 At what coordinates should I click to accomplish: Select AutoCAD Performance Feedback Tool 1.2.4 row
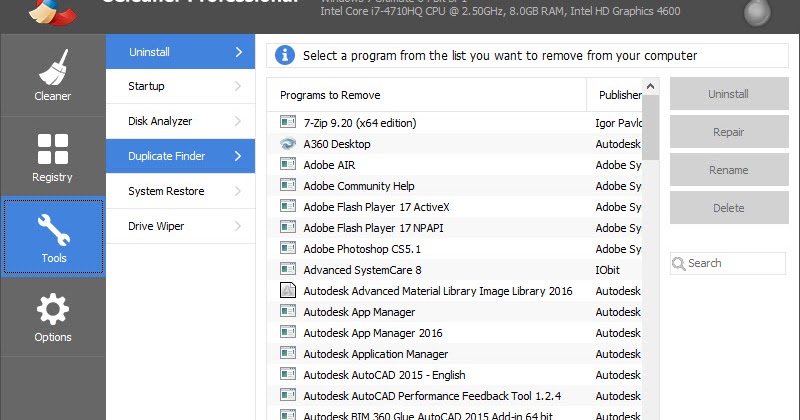(x=454, y=396)
